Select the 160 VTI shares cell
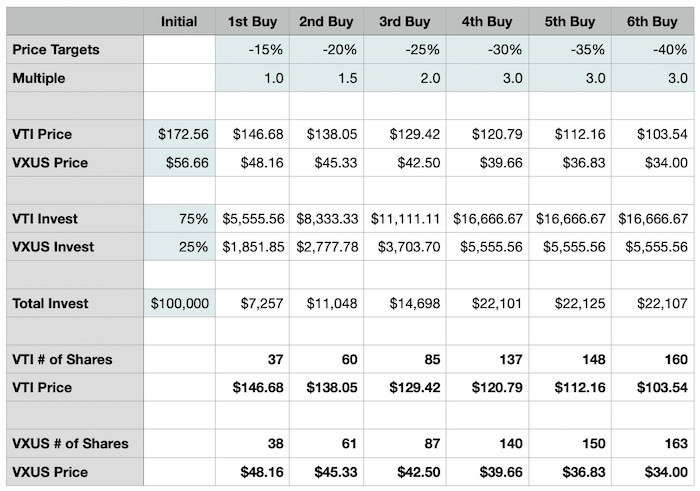 [x=652, y=359]
